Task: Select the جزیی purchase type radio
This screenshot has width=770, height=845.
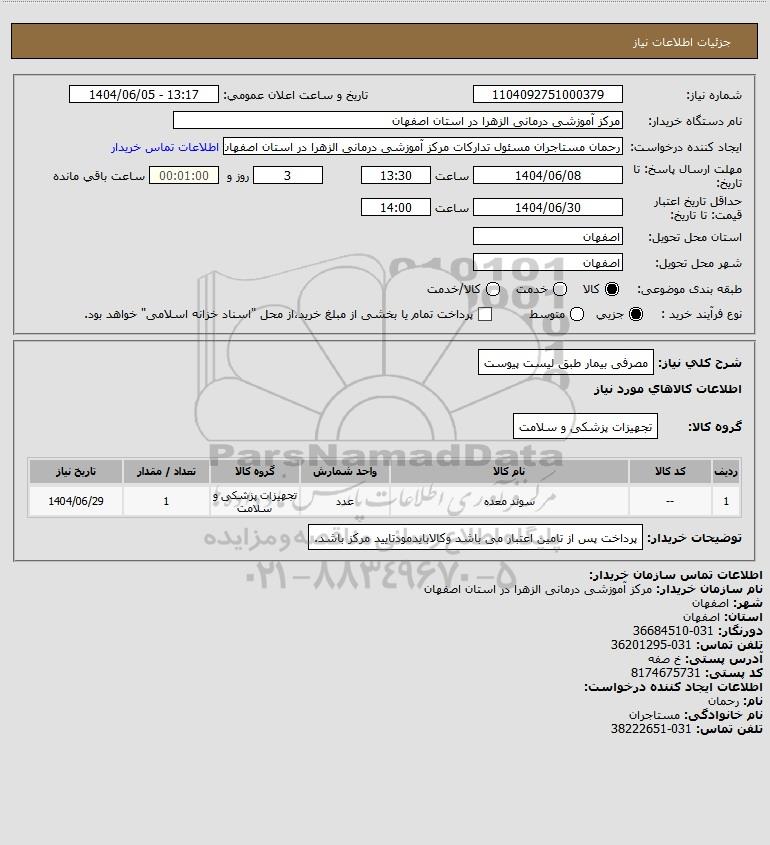Action: tap(636, 314)
